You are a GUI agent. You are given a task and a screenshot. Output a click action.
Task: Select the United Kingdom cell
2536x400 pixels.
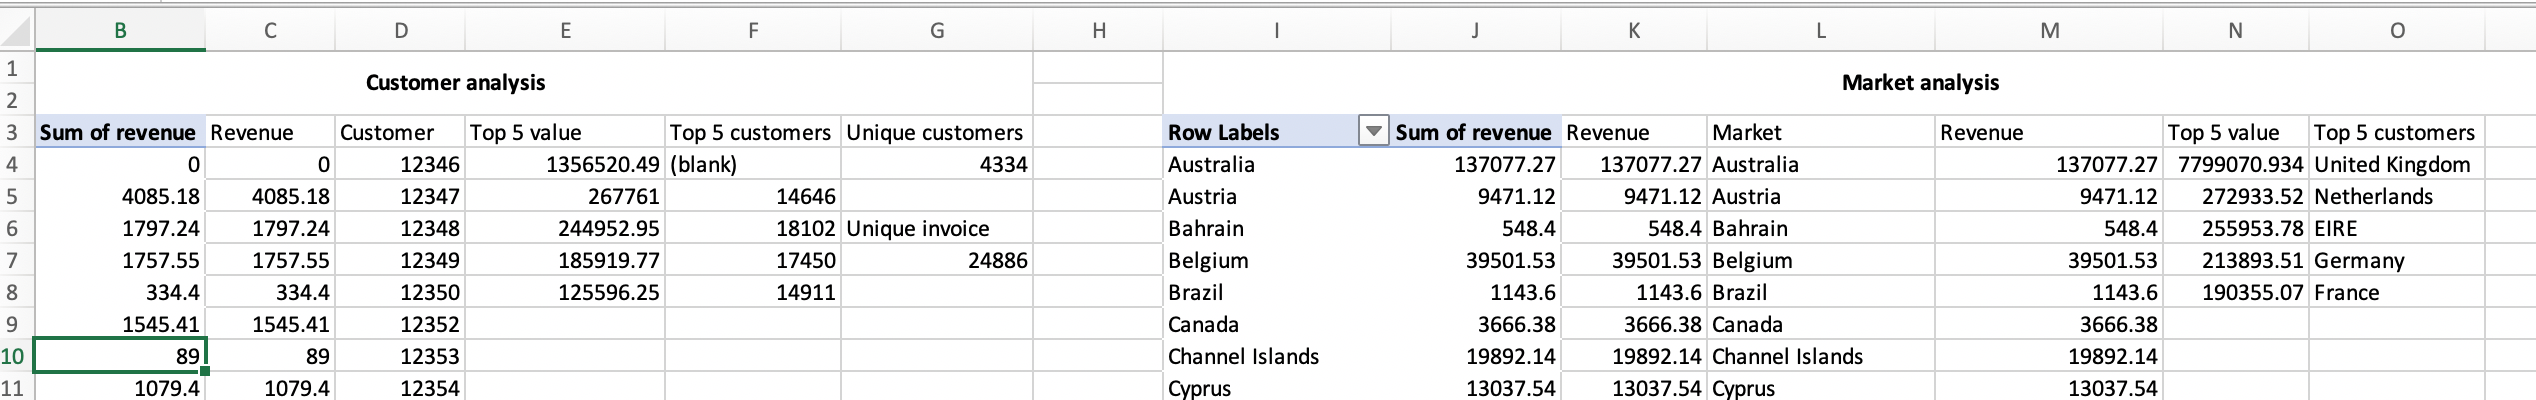pos(2395,164)
